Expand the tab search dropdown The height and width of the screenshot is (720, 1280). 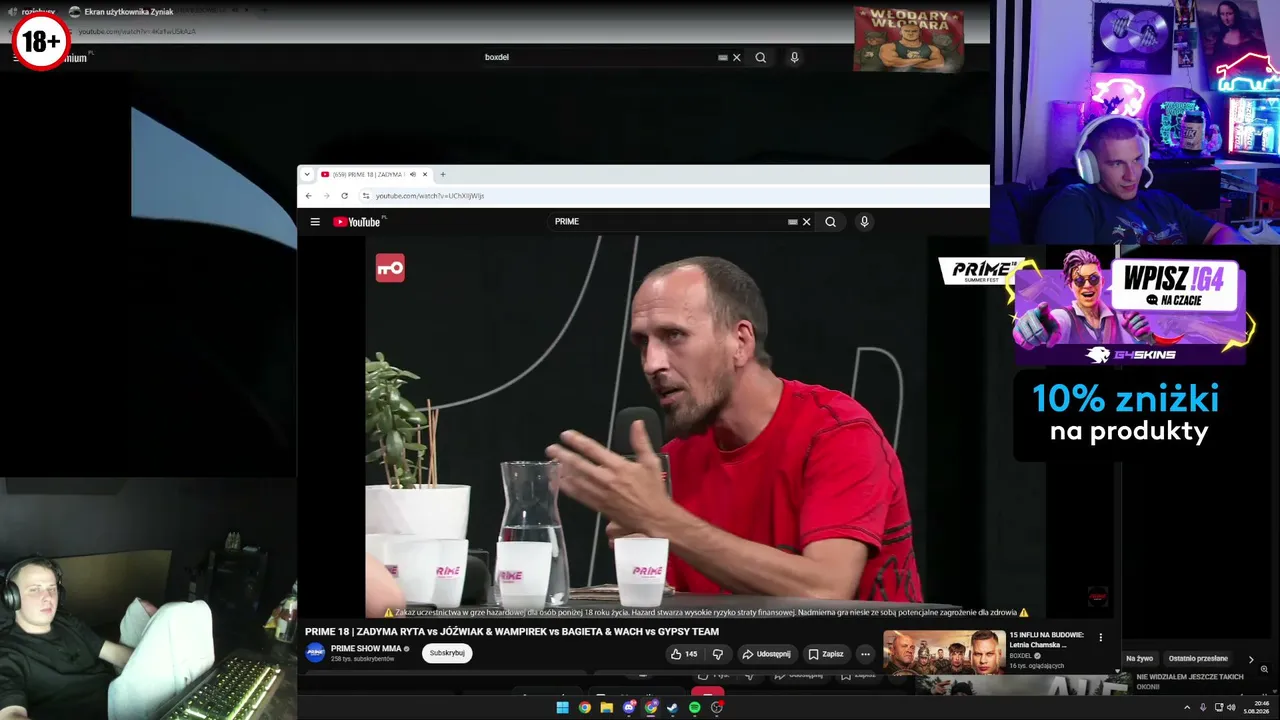307,174
